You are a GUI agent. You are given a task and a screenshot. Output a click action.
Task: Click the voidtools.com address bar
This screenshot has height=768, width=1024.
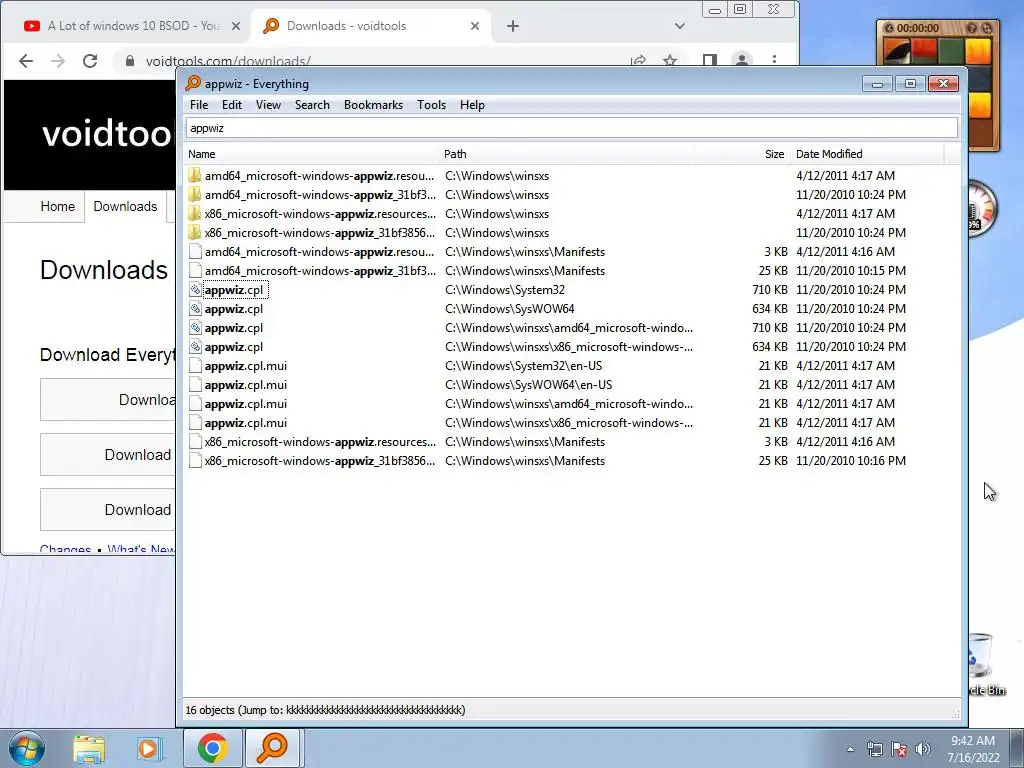tap(228, 61)
